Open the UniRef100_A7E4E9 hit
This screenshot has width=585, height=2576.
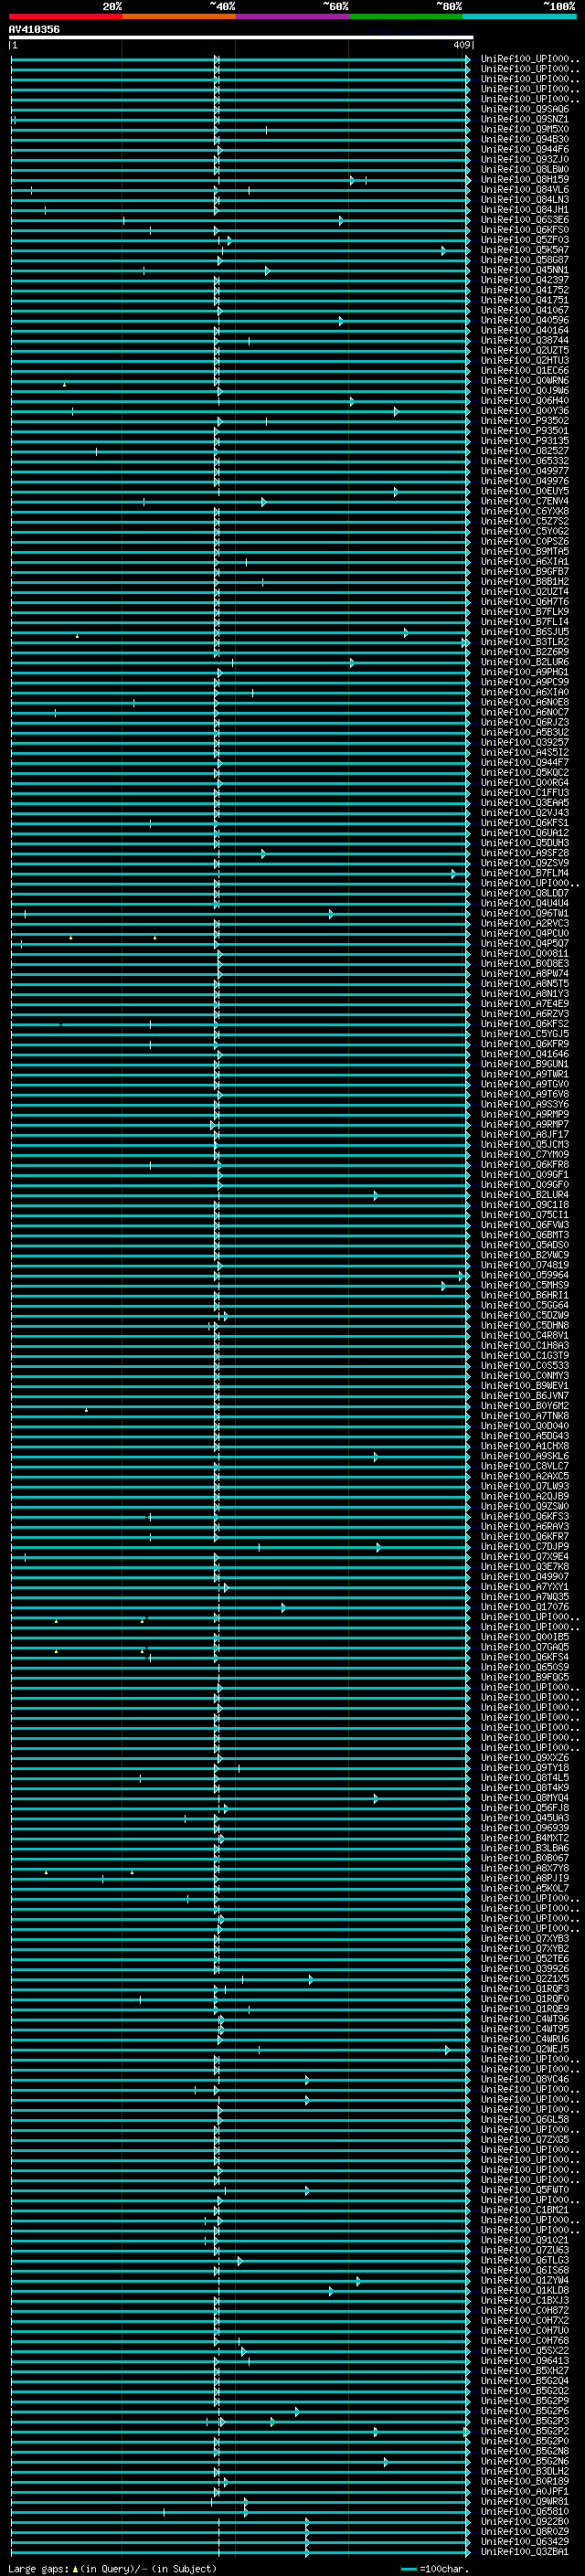[x=525, y=1004]
